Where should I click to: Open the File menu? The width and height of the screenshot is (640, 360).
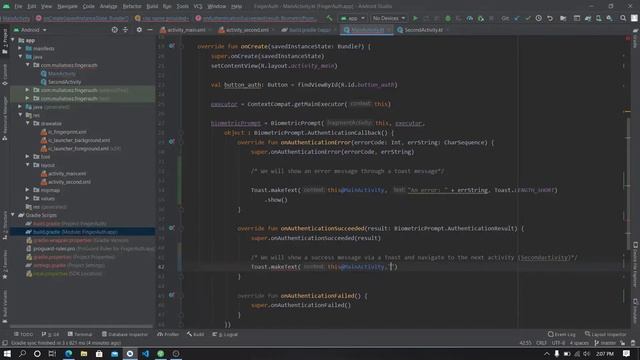(x=18, y=6)
